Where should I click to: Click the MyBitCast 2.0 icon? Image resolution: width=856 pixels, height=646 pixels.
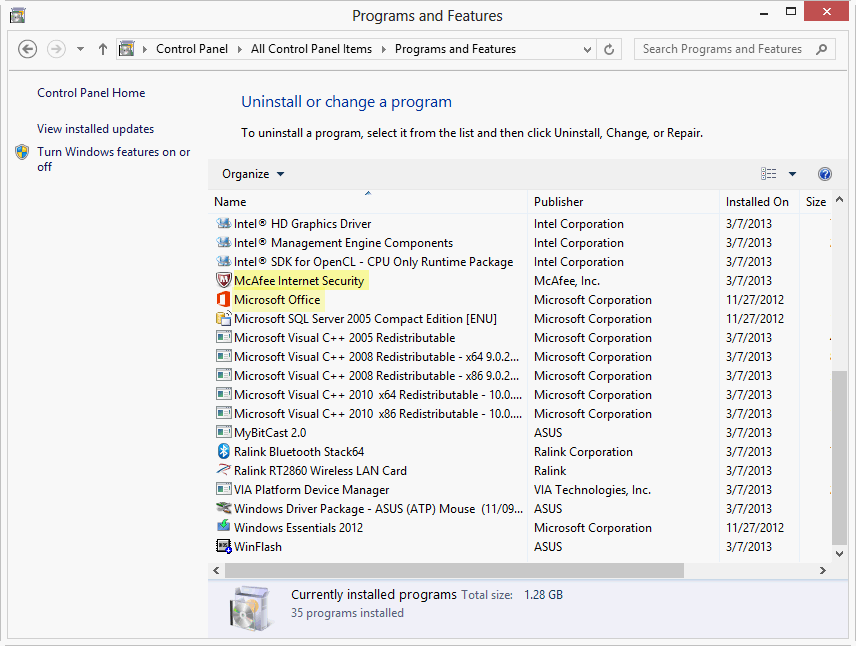point(224,432)
